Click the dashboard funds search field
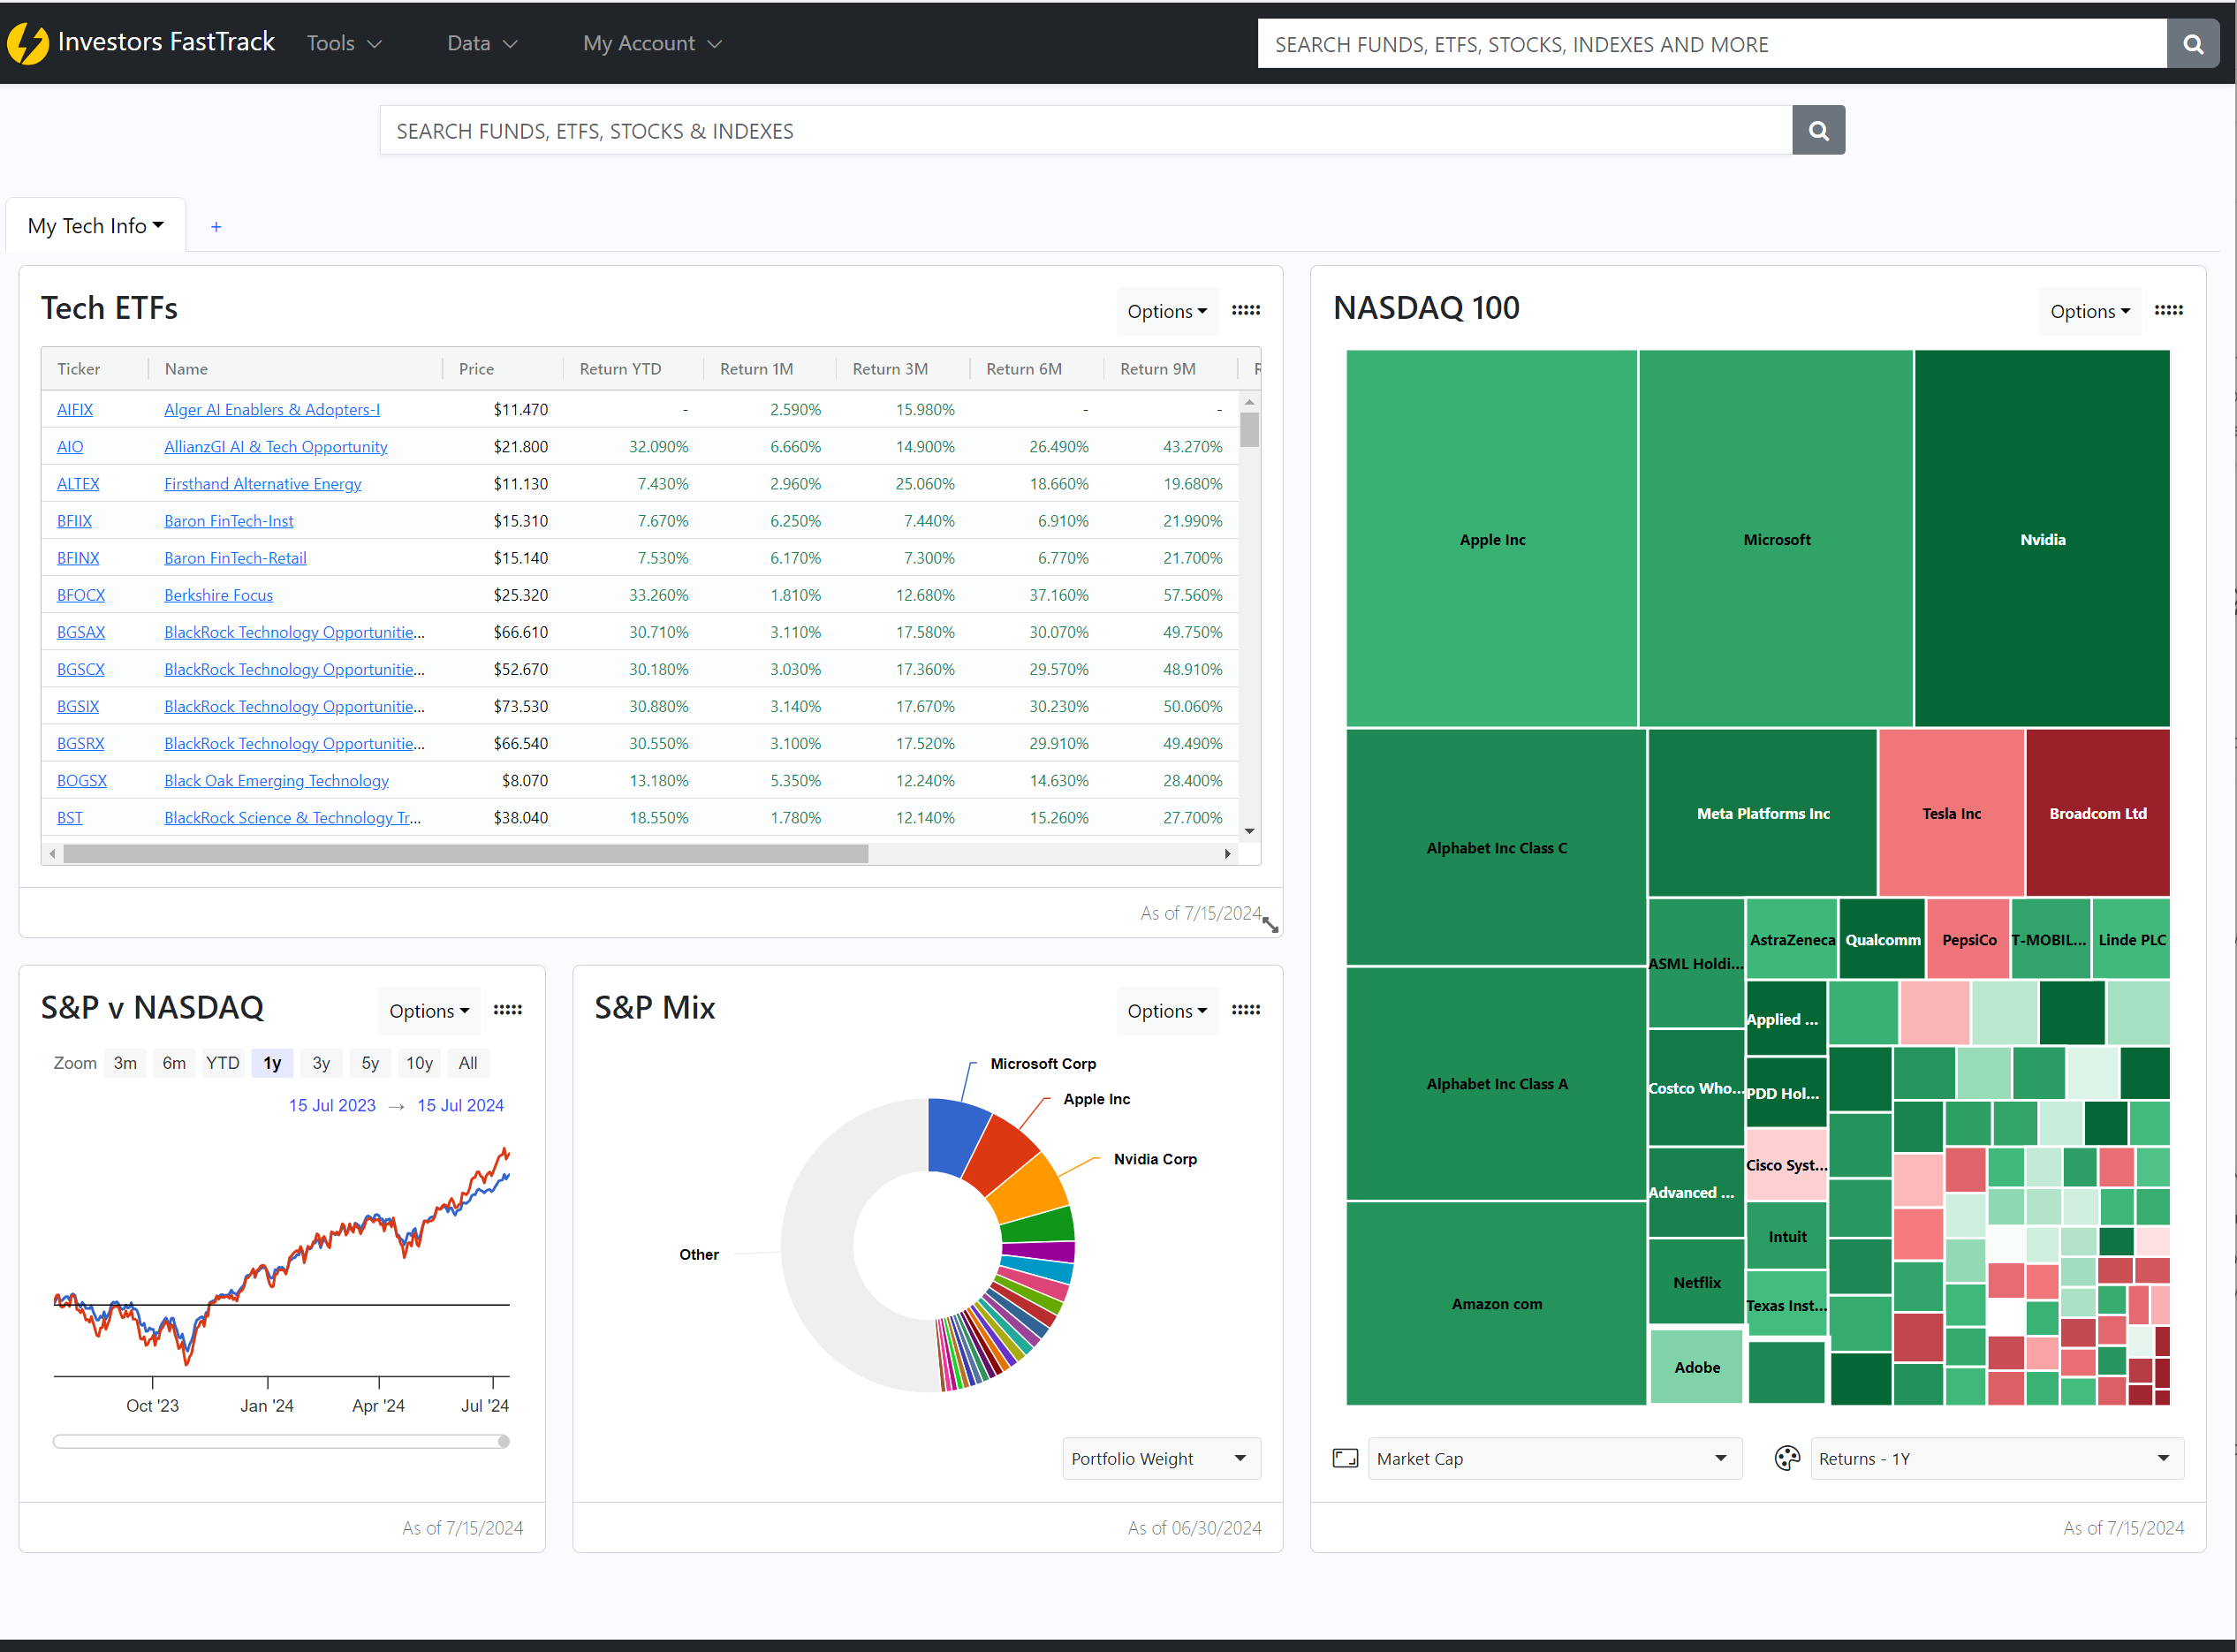 point(1085,130)
